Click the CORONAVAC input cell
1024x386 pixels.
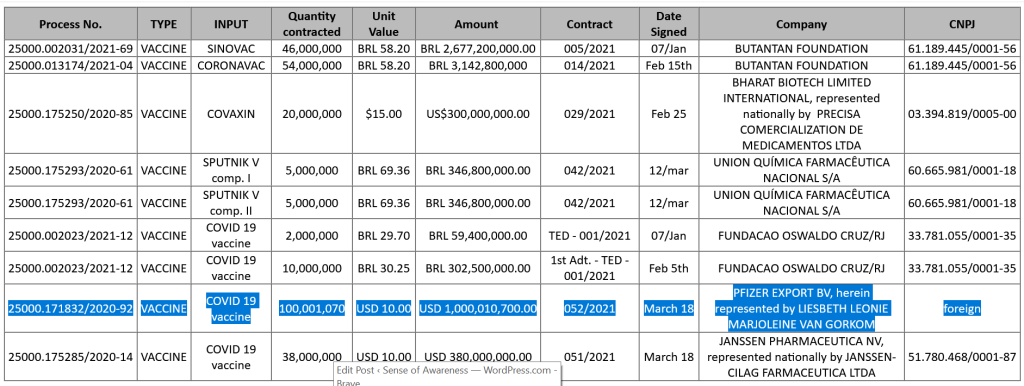(232, 66)
